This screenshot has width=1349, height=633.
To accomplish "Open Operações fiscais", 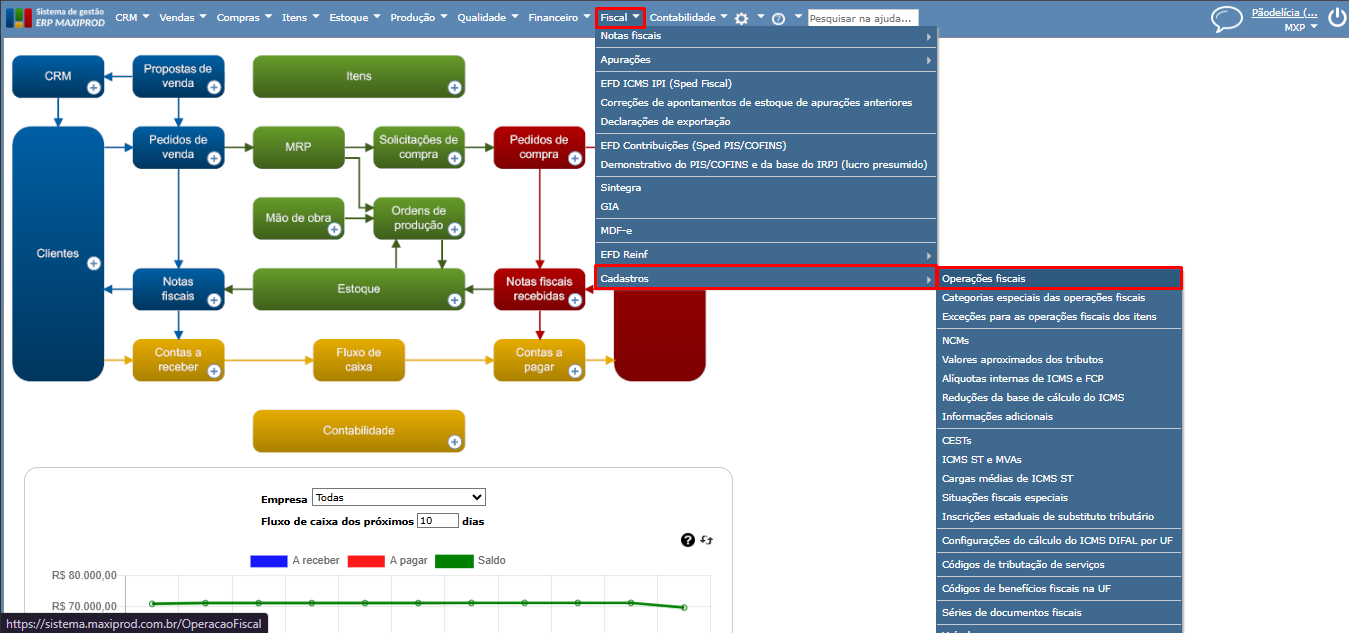I will [x=1059, y=278].
